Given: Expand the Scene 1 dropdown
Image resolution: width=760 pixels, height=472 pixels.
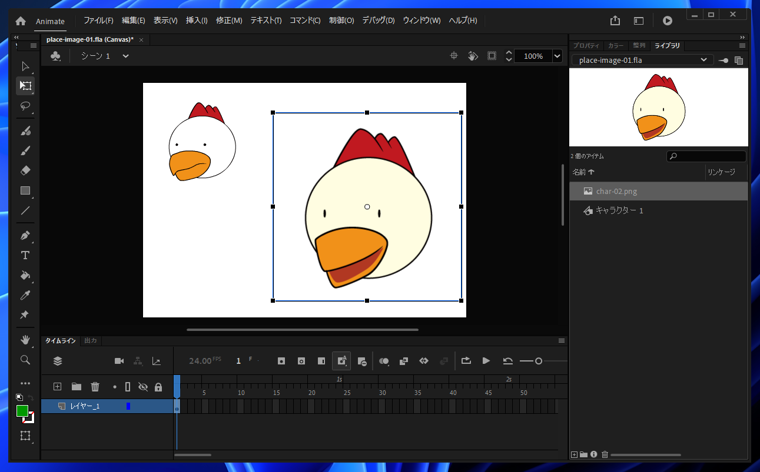Looking at the screenshot, I should tap(126, 56).
